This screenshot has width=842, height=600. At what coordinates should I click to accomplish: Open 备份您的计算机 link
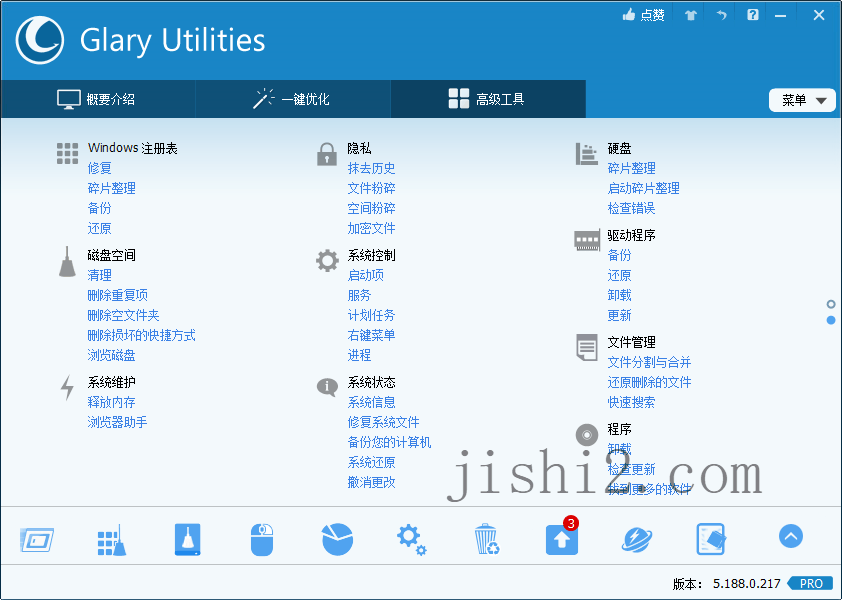[389, 442]
